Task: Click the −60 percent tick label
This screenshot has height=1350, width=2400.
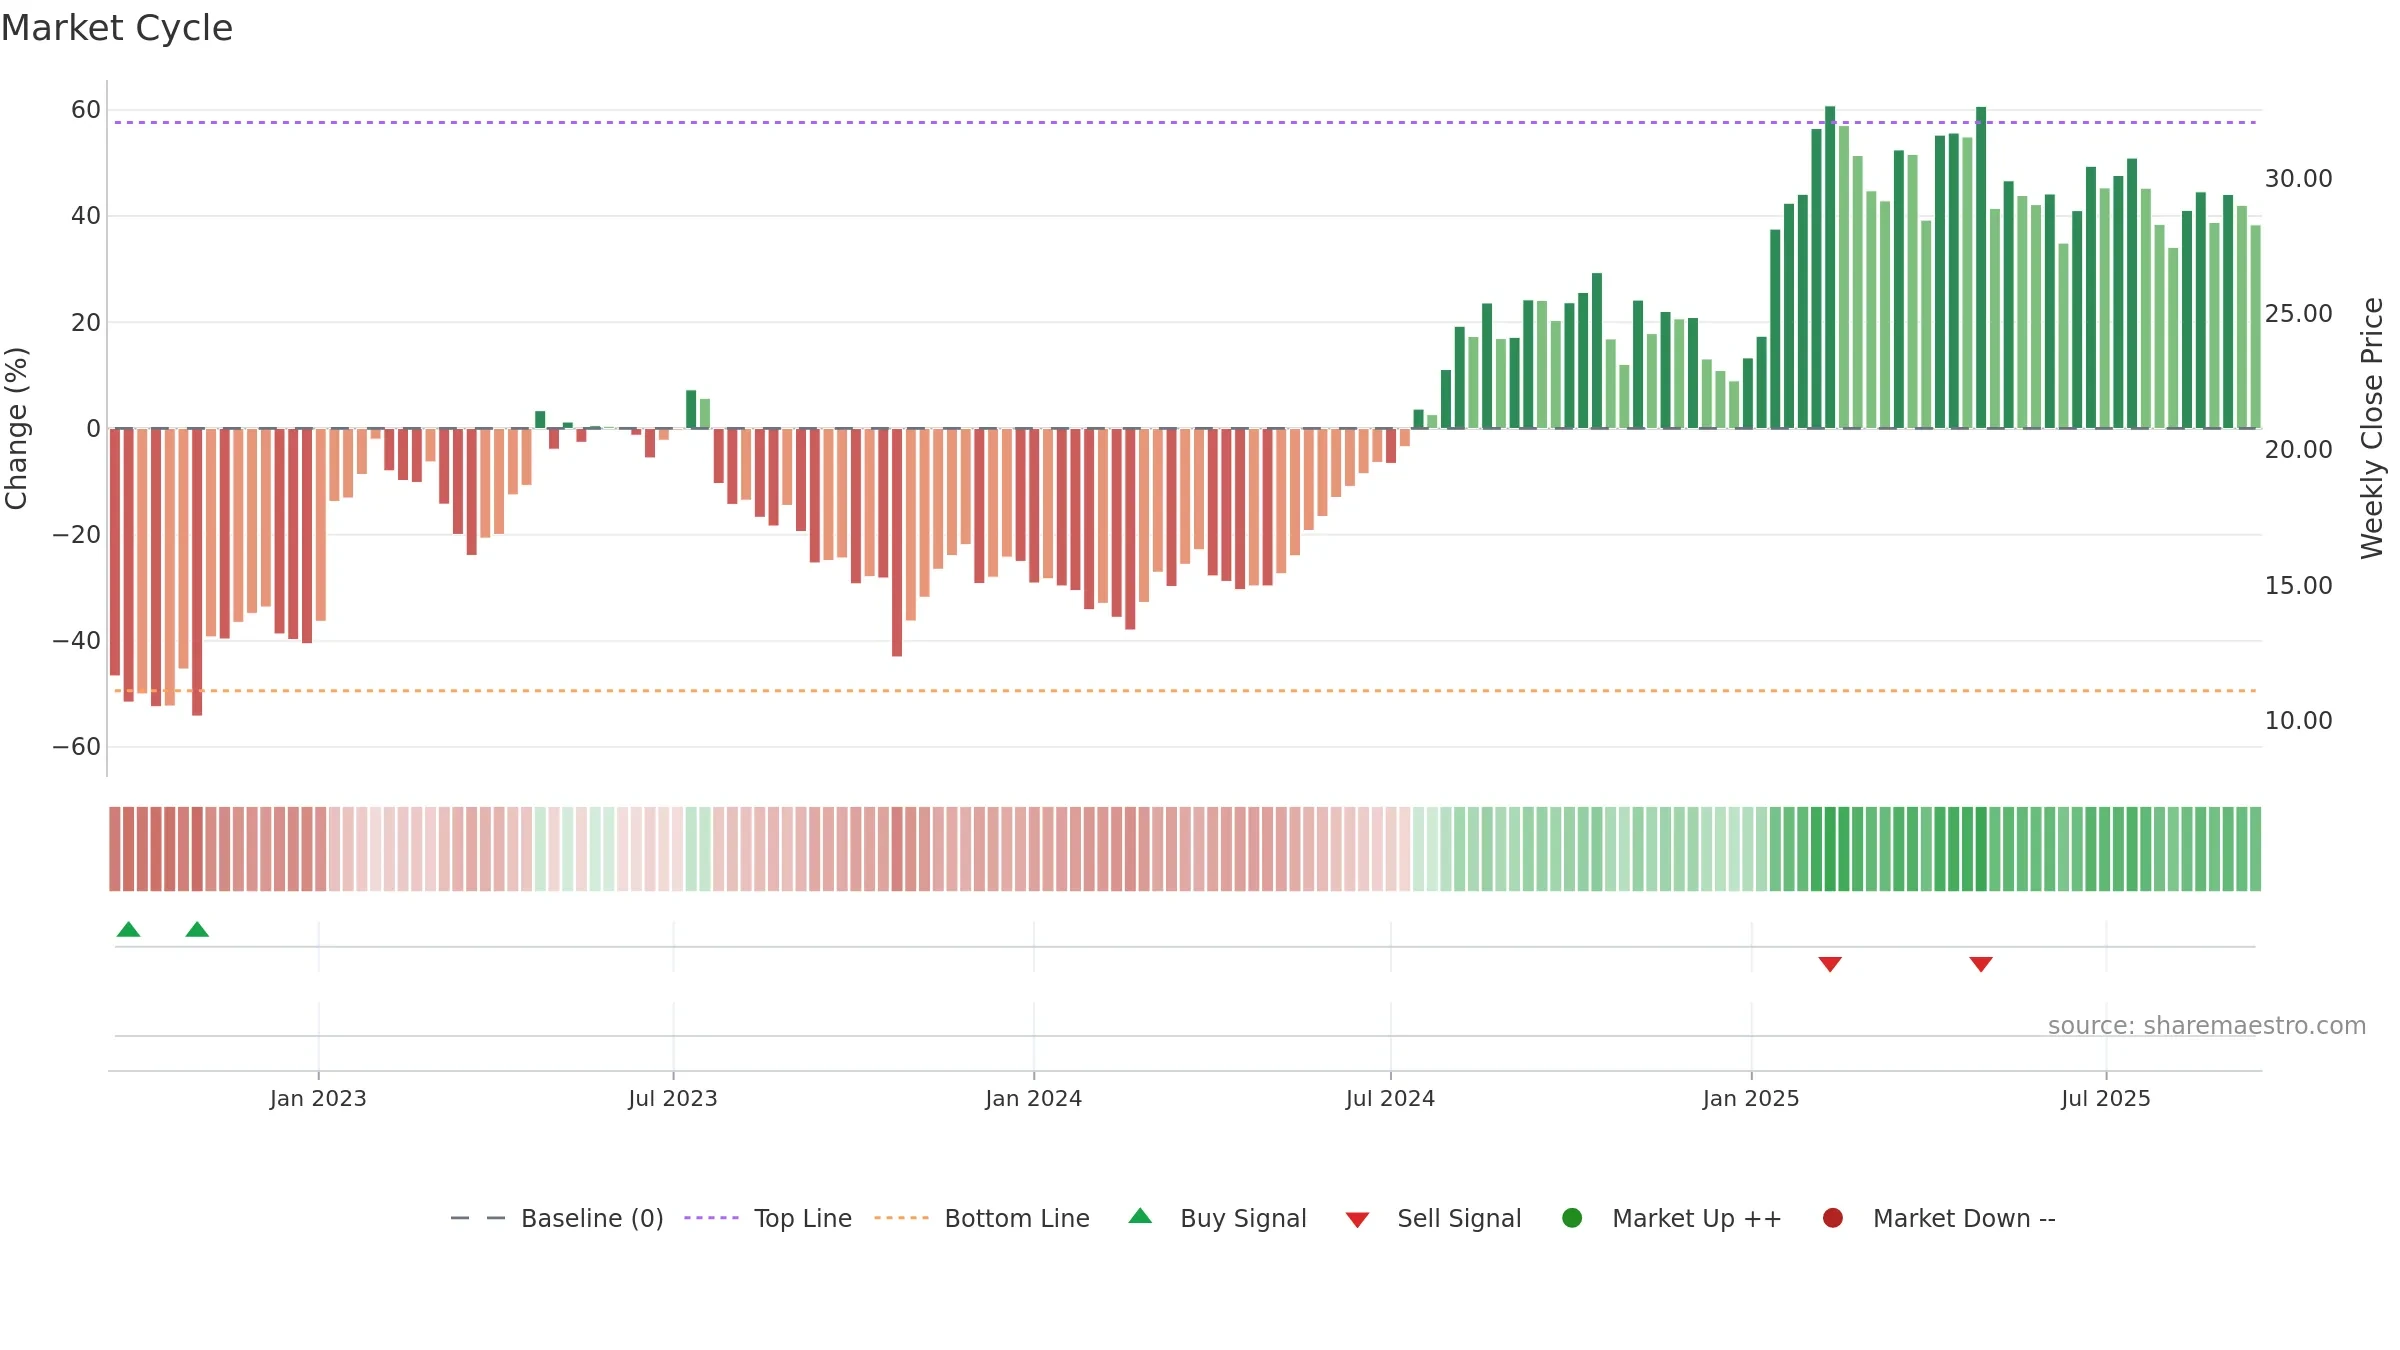Action: pyautogui.click(x=77, y=746)
